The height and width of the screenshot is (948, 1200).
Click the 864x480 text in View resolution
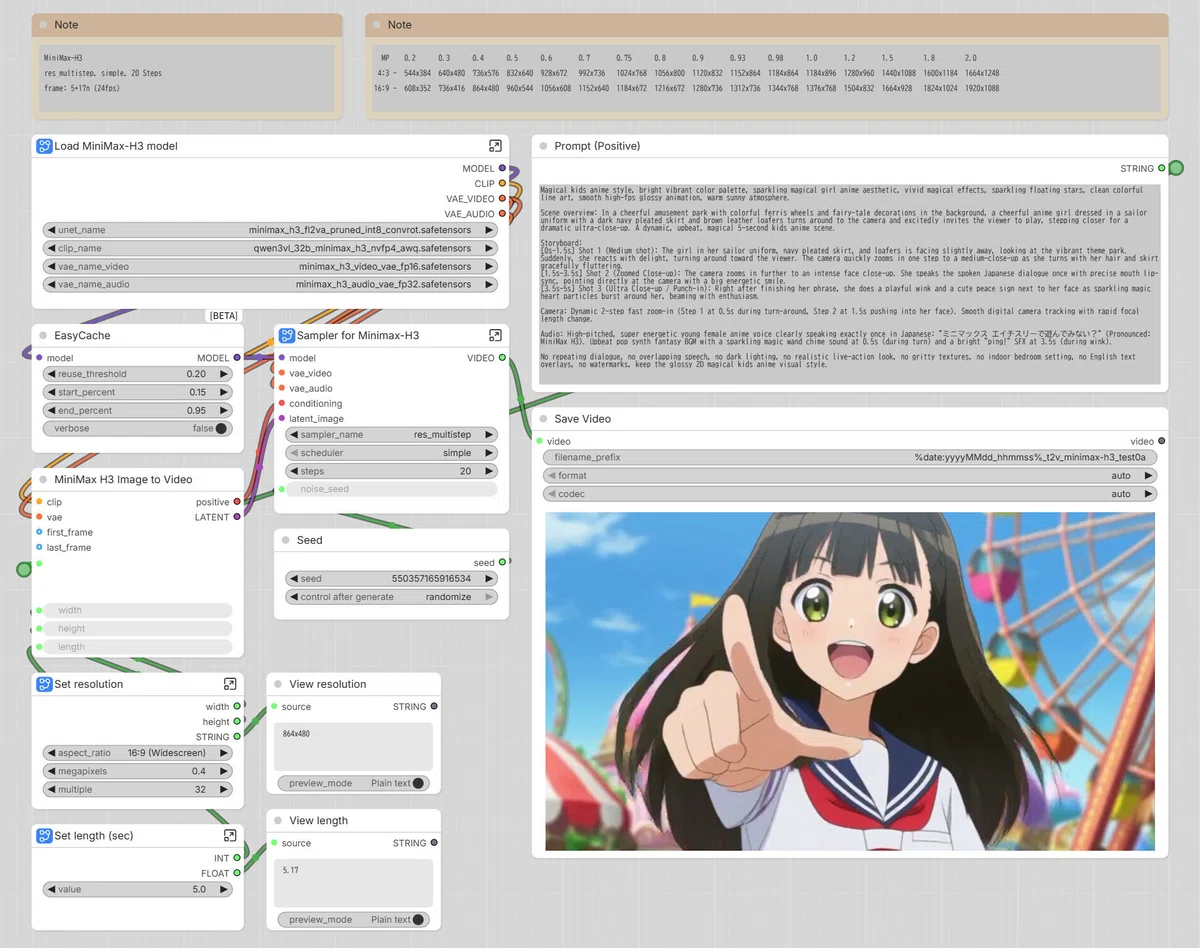[x=298, y=733]
